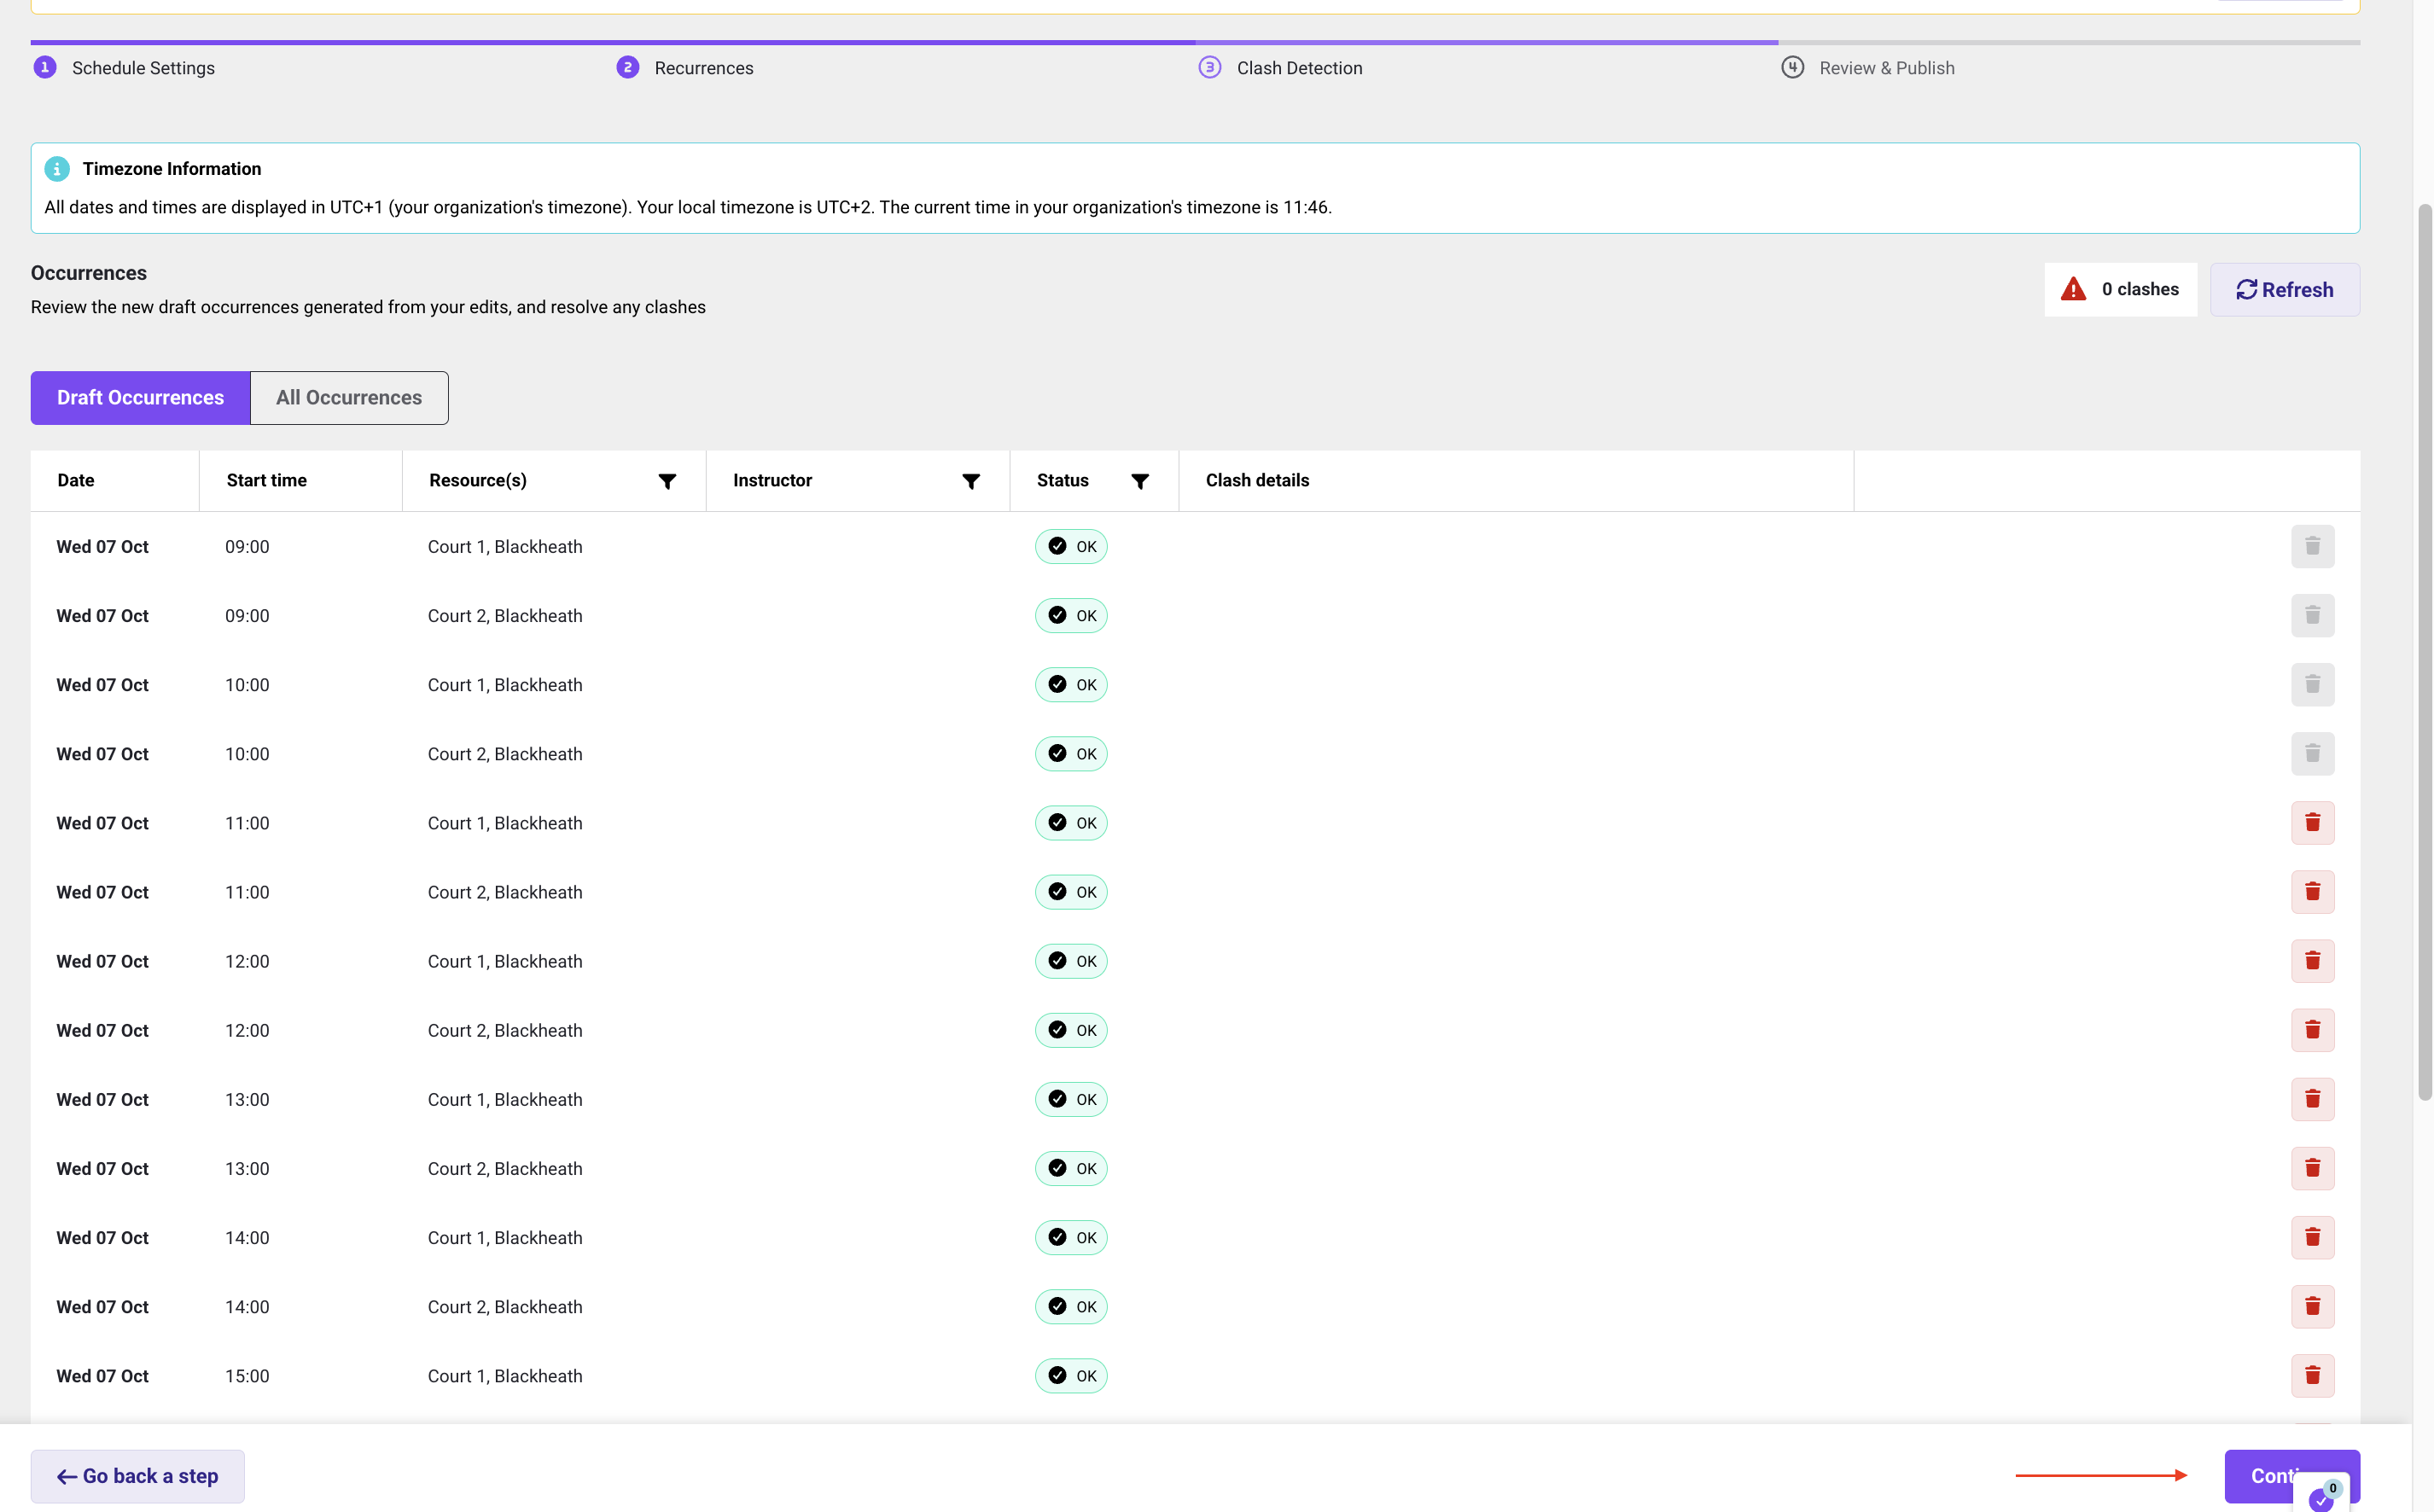
Task: Go to the Recurrences step
Action: tap(685, 68)
